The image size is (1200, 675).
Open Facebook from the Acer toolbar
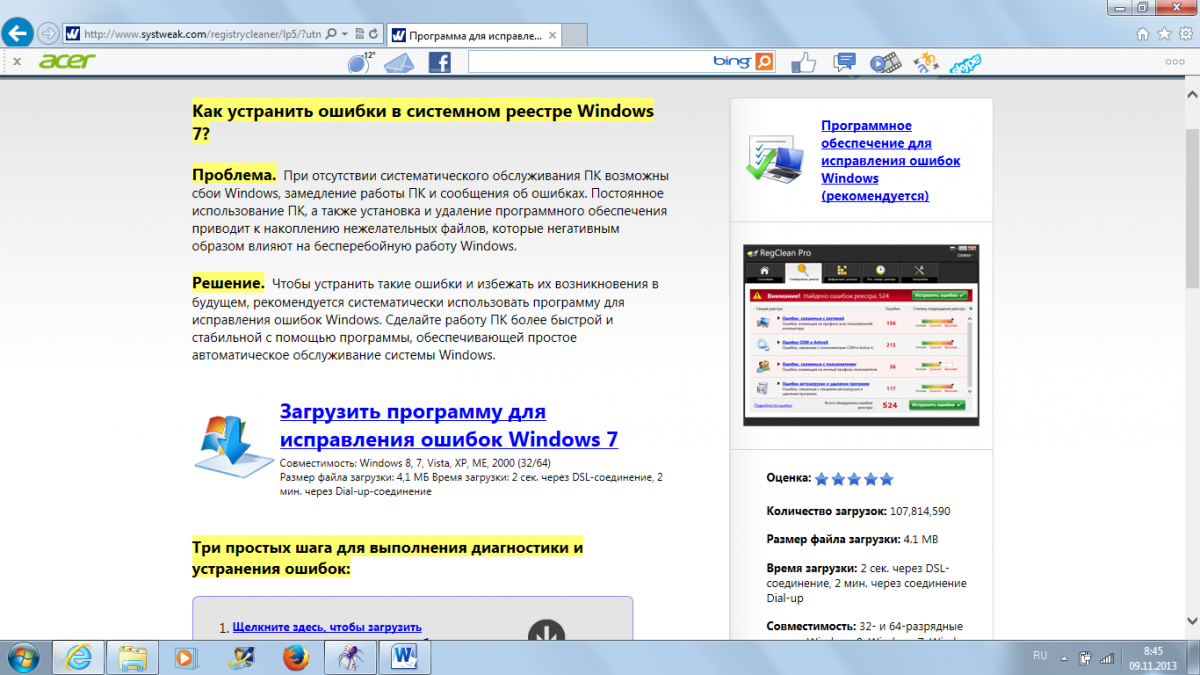(439, 63)
